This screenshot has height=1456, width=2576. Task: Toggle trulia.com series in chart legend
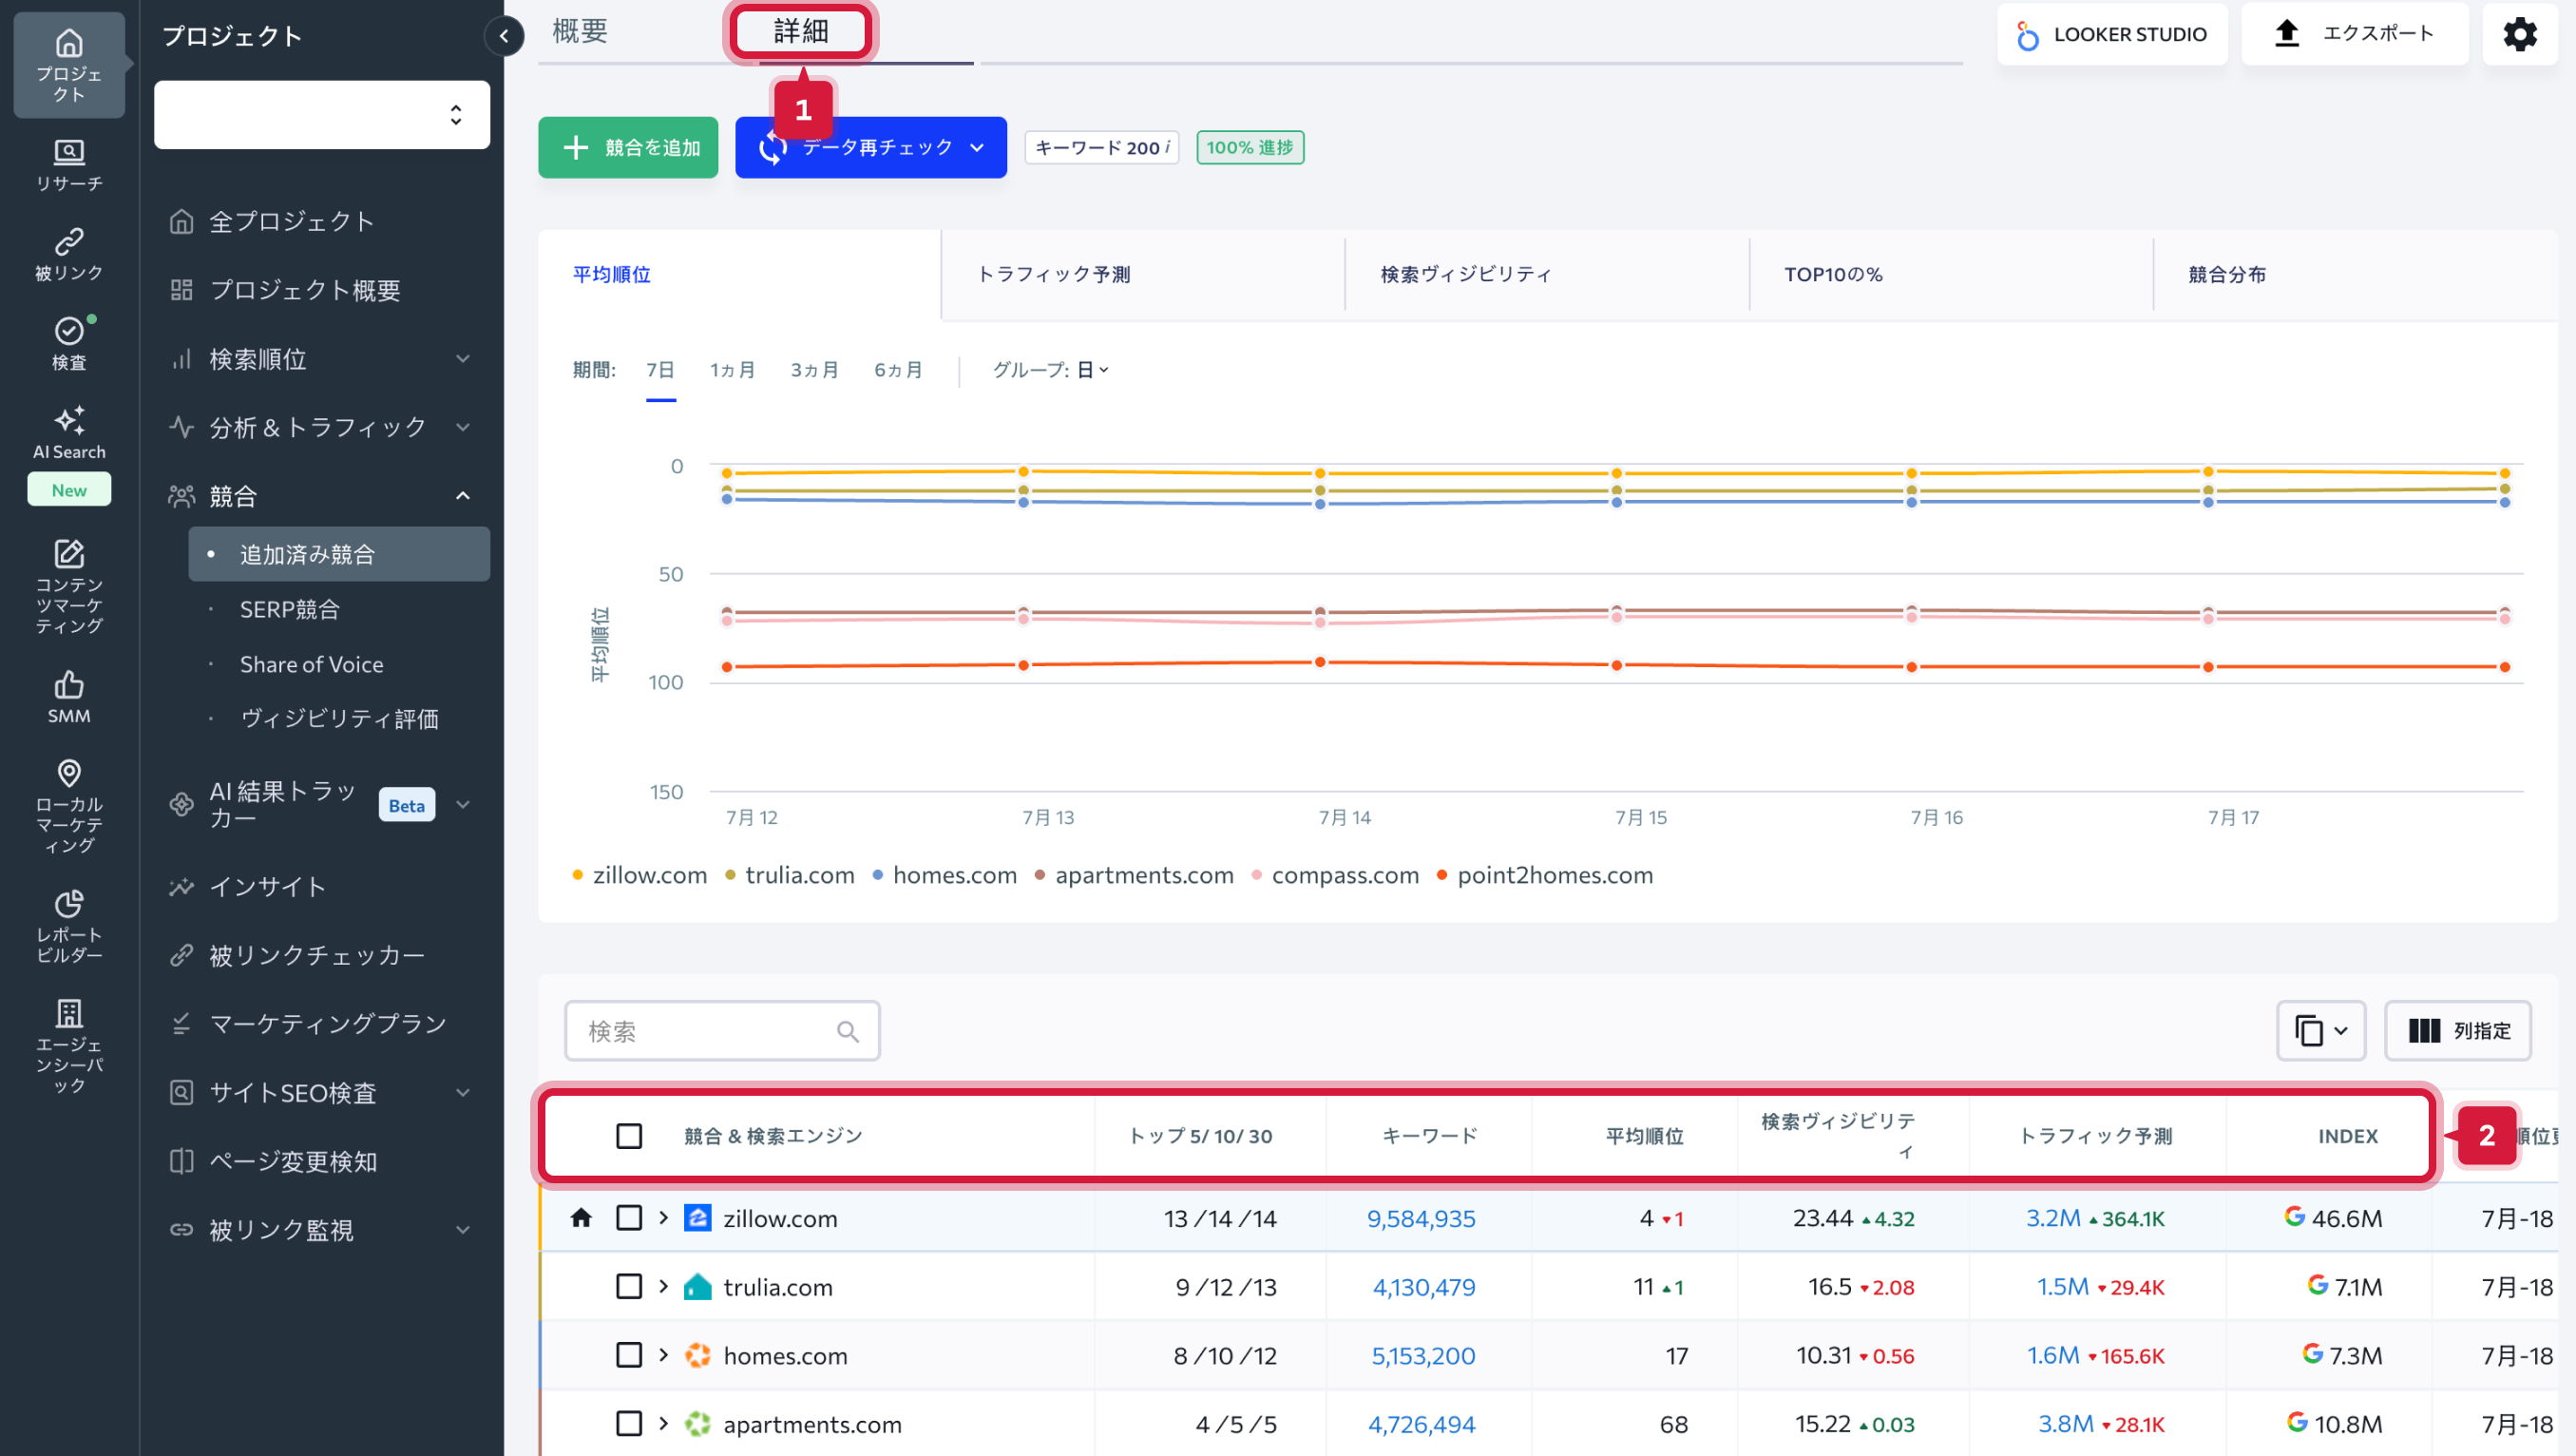pyautogui.click(x=790, y=875)
